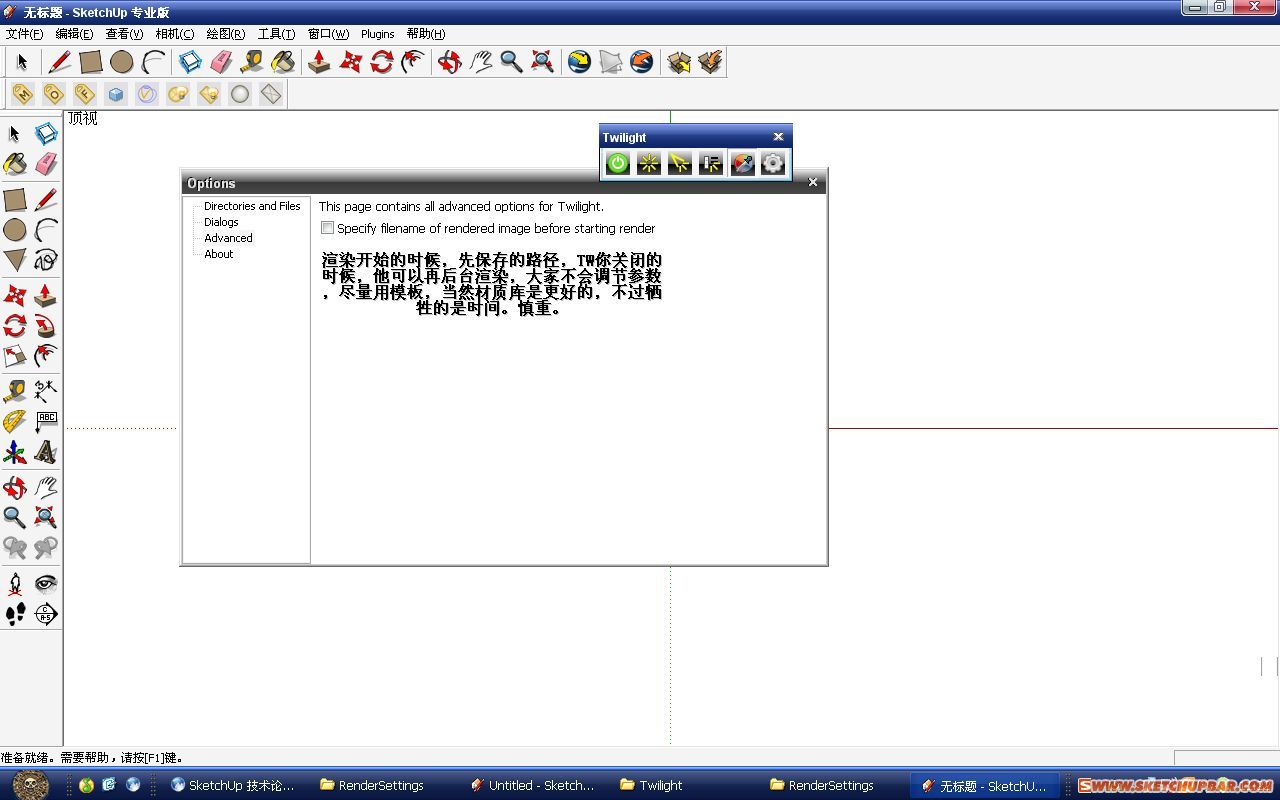Open the 绘图(R) menu
The image size is (1280, 800).
click(226, 34)
